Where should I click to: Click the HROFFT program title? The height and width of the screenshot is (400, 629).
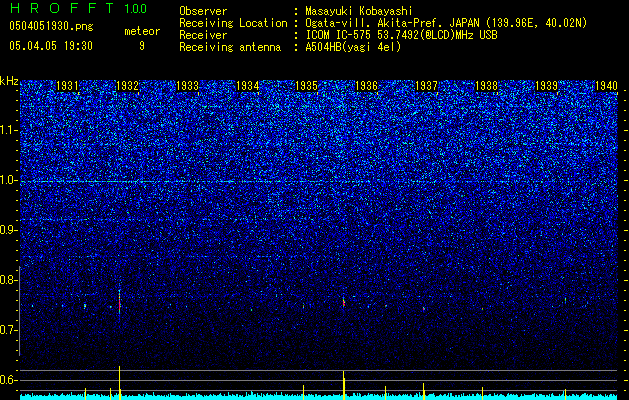tap(62, 8)
